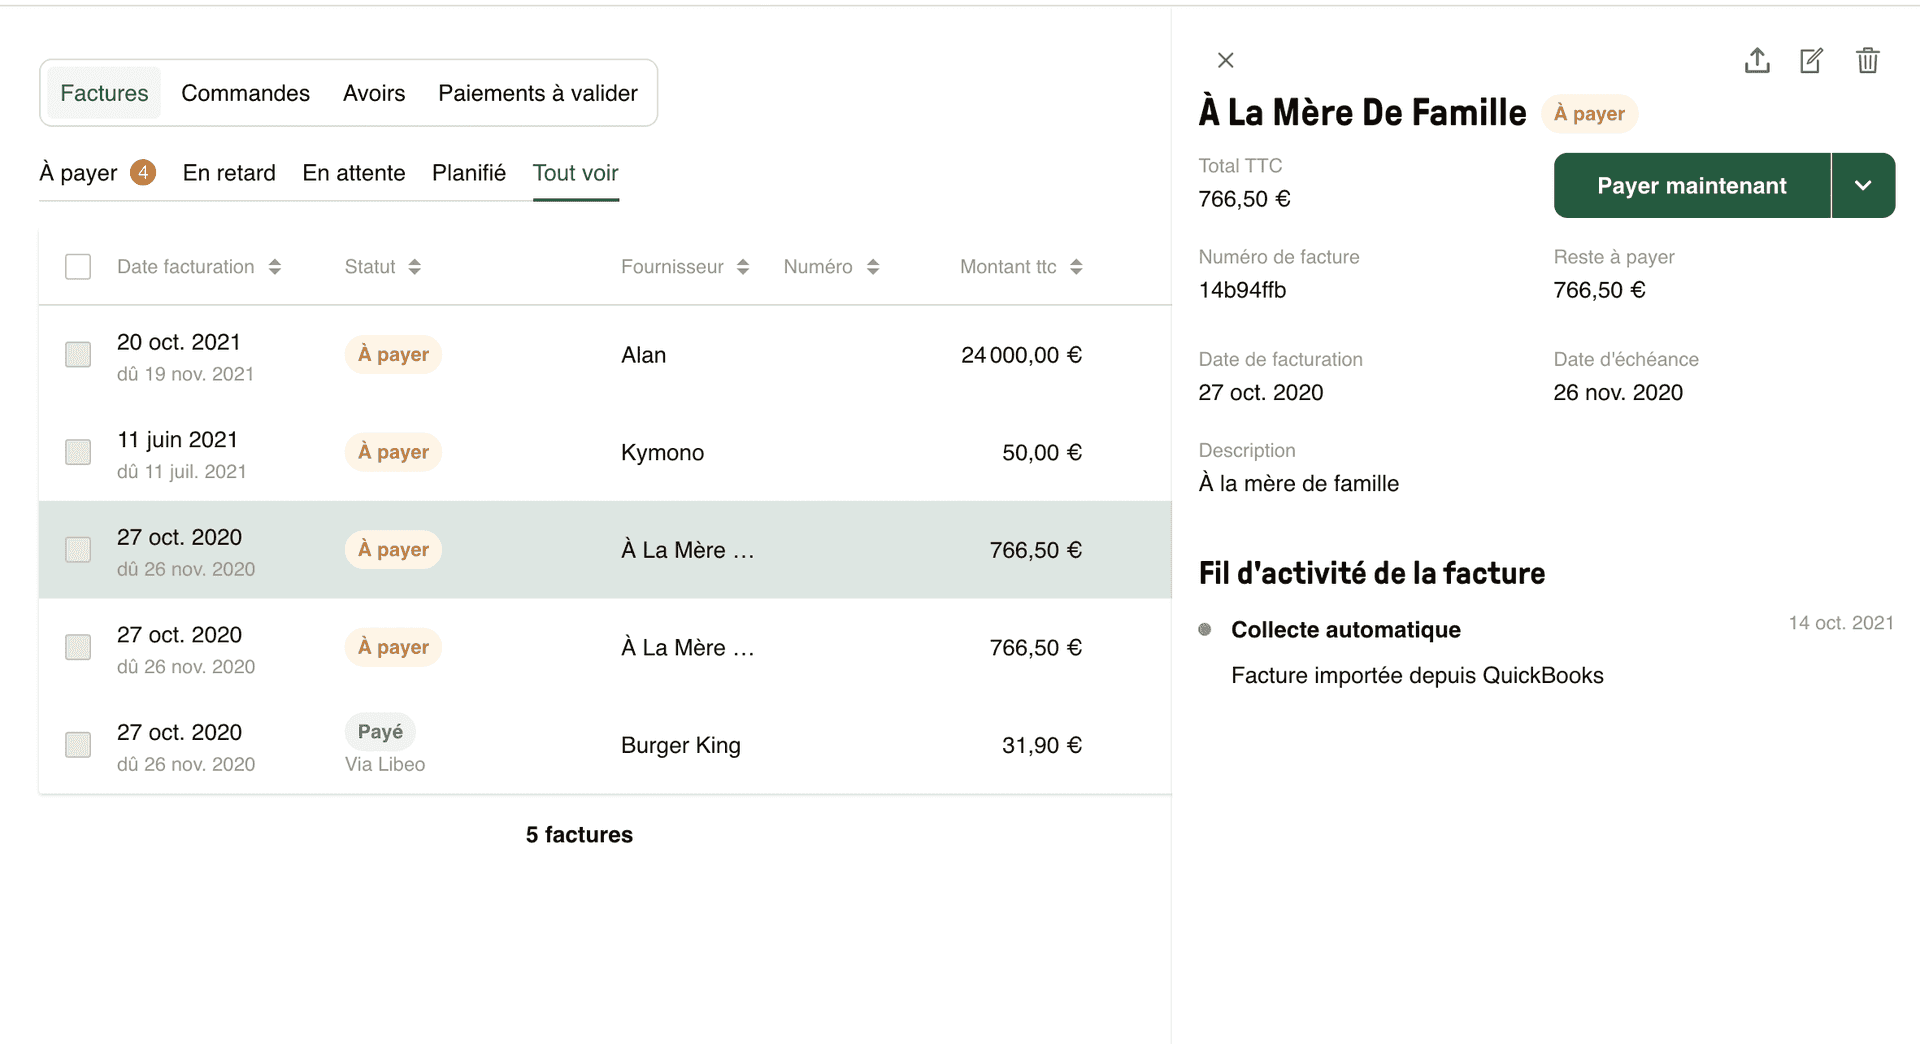Export the invoice using the share icon
Viewport: 1920px width, 1044px height.
(x=1757, y=60)
